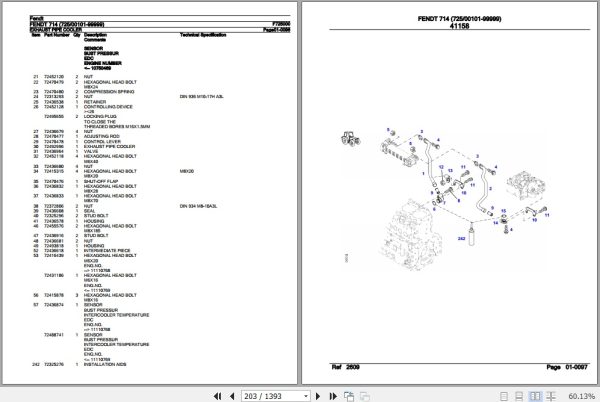Click the INTERMEDIATE PIECE description
The width and height of the screenshot is (600, 402).
(x=107, y=251)
